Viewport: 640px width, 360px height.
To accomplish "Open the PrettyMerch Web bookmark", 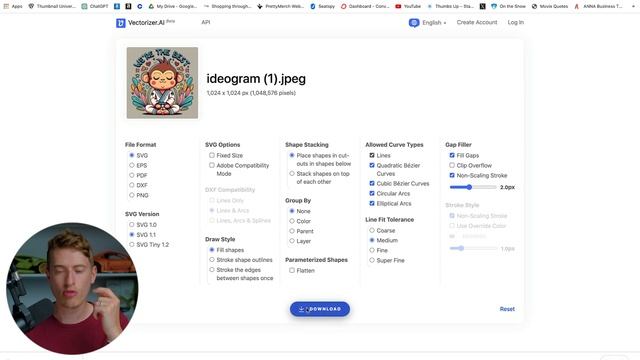I will [x=280, y=6].
